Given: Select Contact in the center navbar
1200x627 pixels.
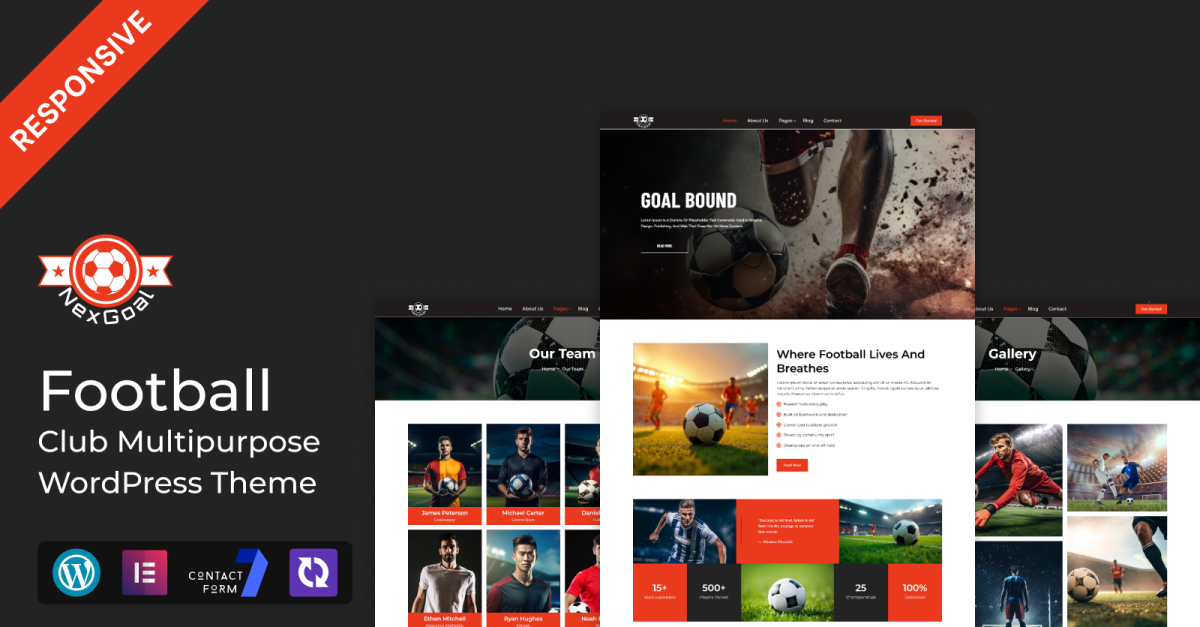Looking at the screenshot, I should tap(832, 121).
